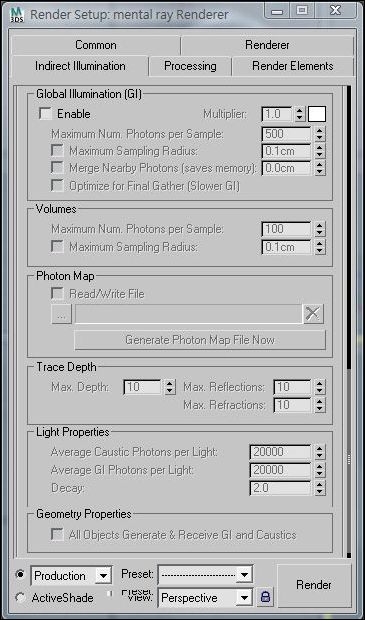Open the Processing tab
This screenshot has width=365, height=620.
(190, 66)
